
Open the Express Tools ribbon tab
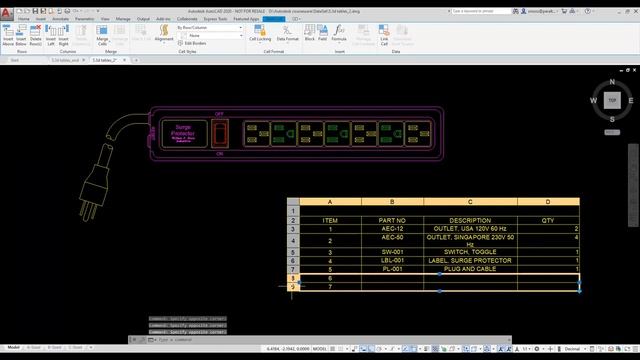pos(215,19)
